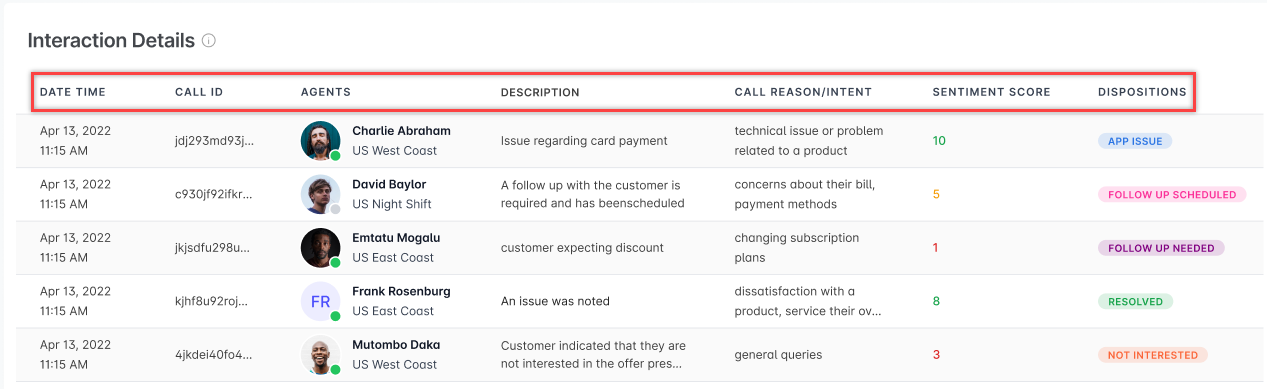Sort by the Sentiment Score header
Screen dimensions: 1267x389
[x=991, y=92]
